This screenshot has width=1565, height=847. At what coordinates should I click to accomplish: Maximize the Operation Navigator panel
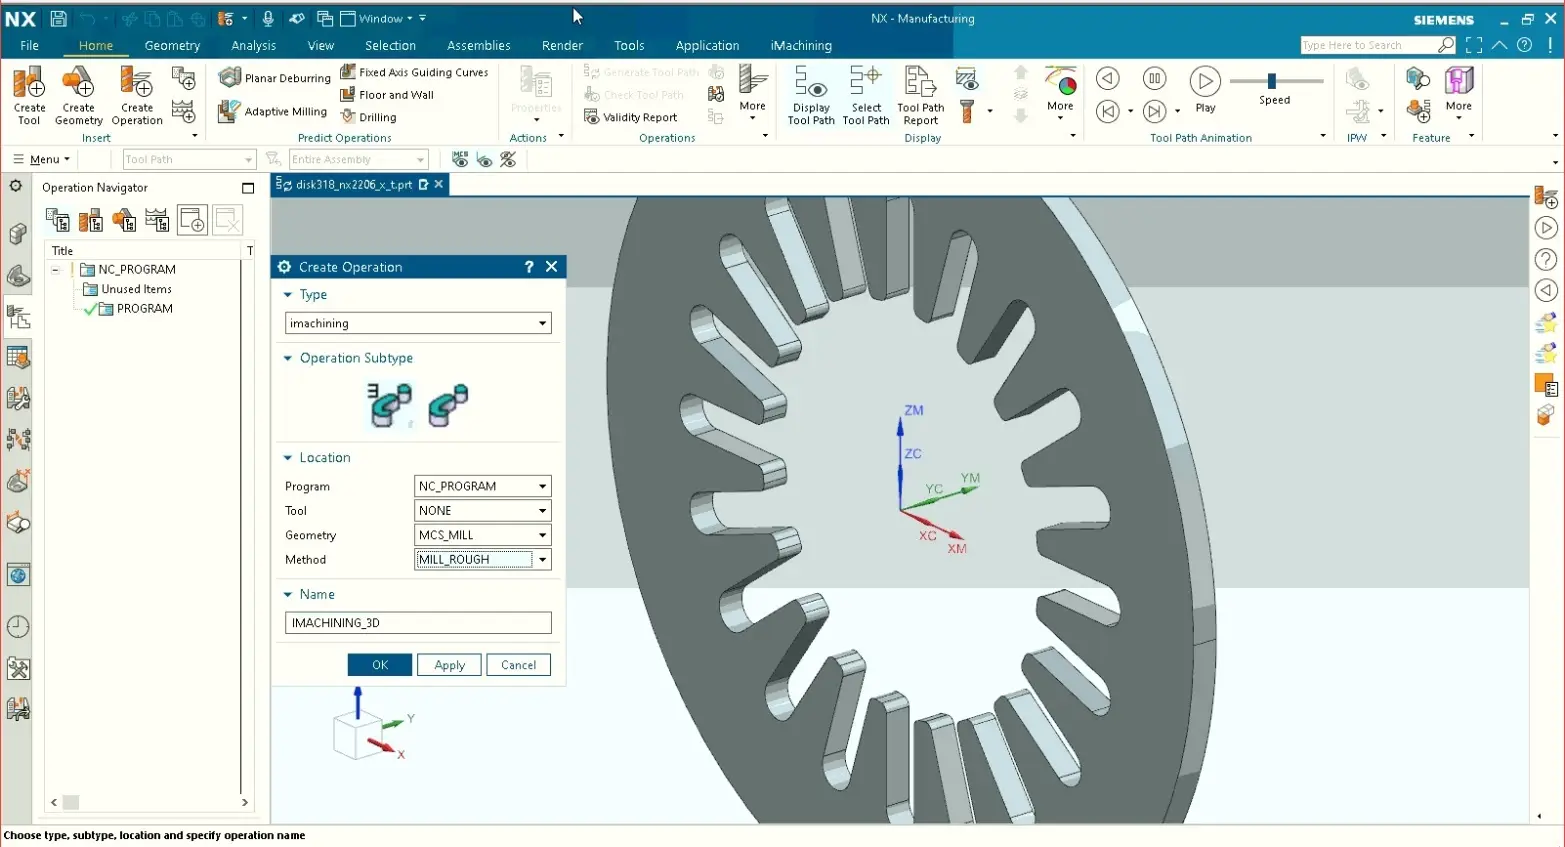(x=248, y=187)
